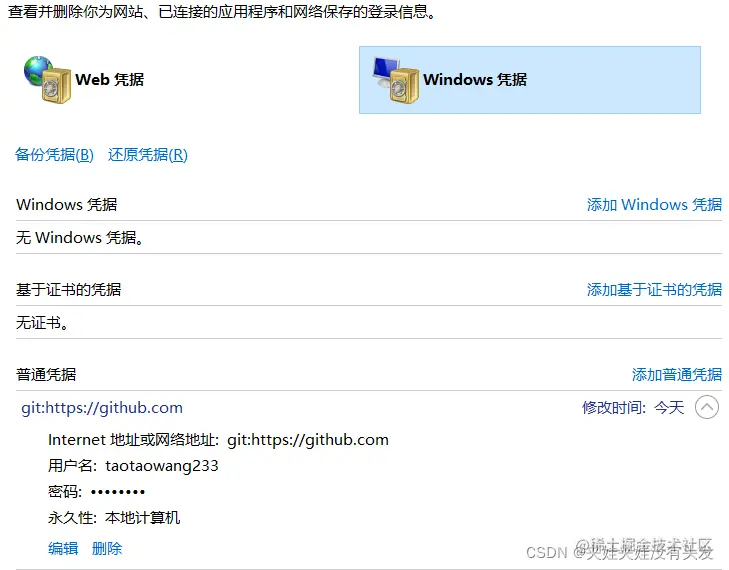Viewport: 729px width, 570px height.
Task: Click the username taotaowang233 text
Action: [x=162, y=465]
